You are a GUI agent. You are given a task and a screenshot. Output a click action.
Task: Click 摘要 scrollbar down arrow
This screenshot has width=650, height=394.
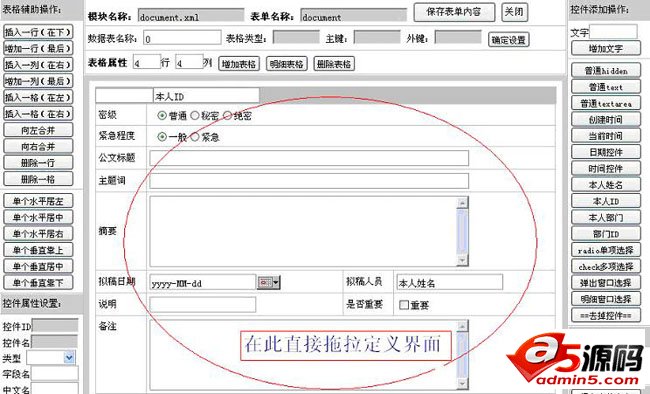[462, 260]
